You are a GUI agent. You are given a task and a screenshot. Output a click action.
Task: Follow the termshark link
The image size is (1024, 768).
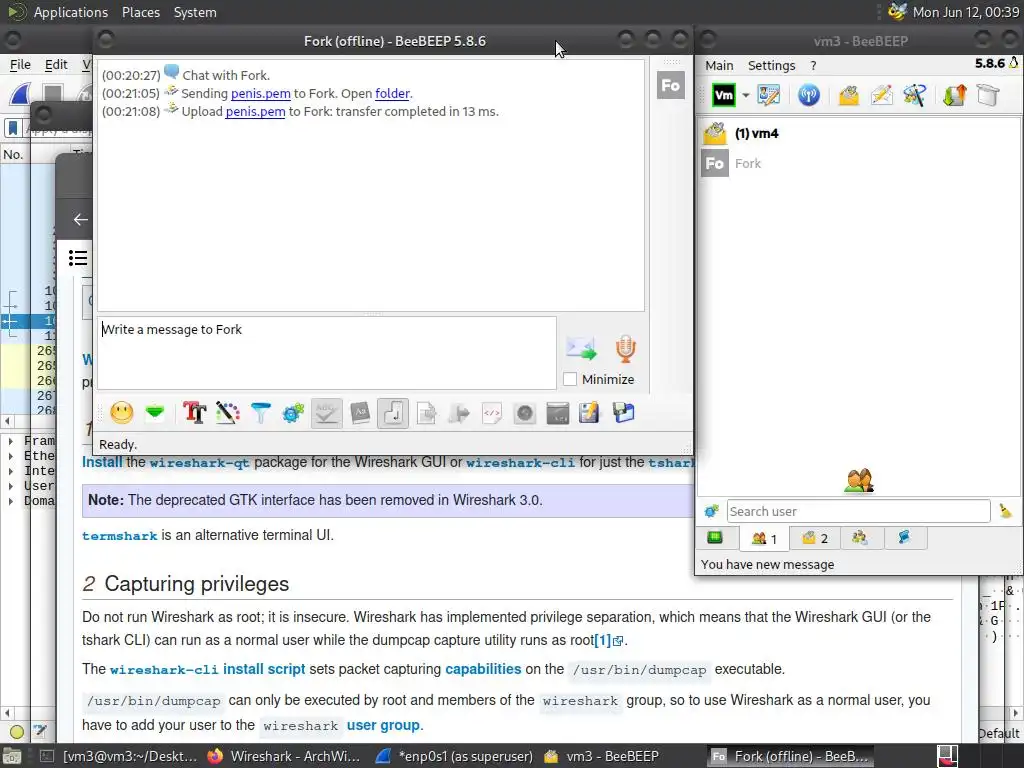(x=120, y=536)
